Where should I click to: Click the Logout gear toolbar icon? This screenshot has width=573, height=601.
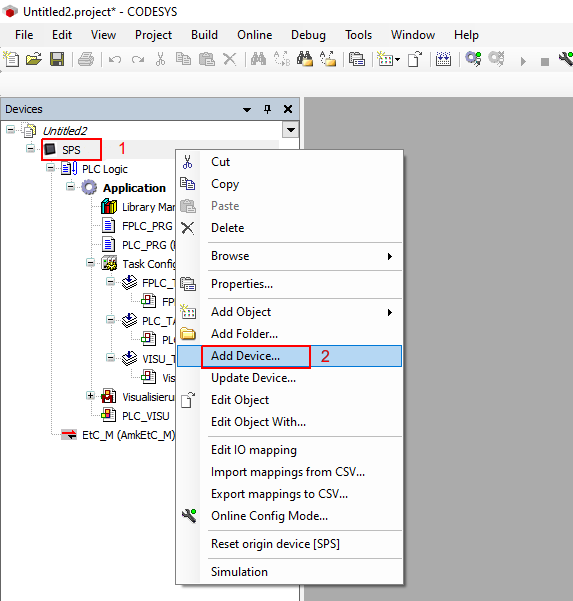point(496,59)
